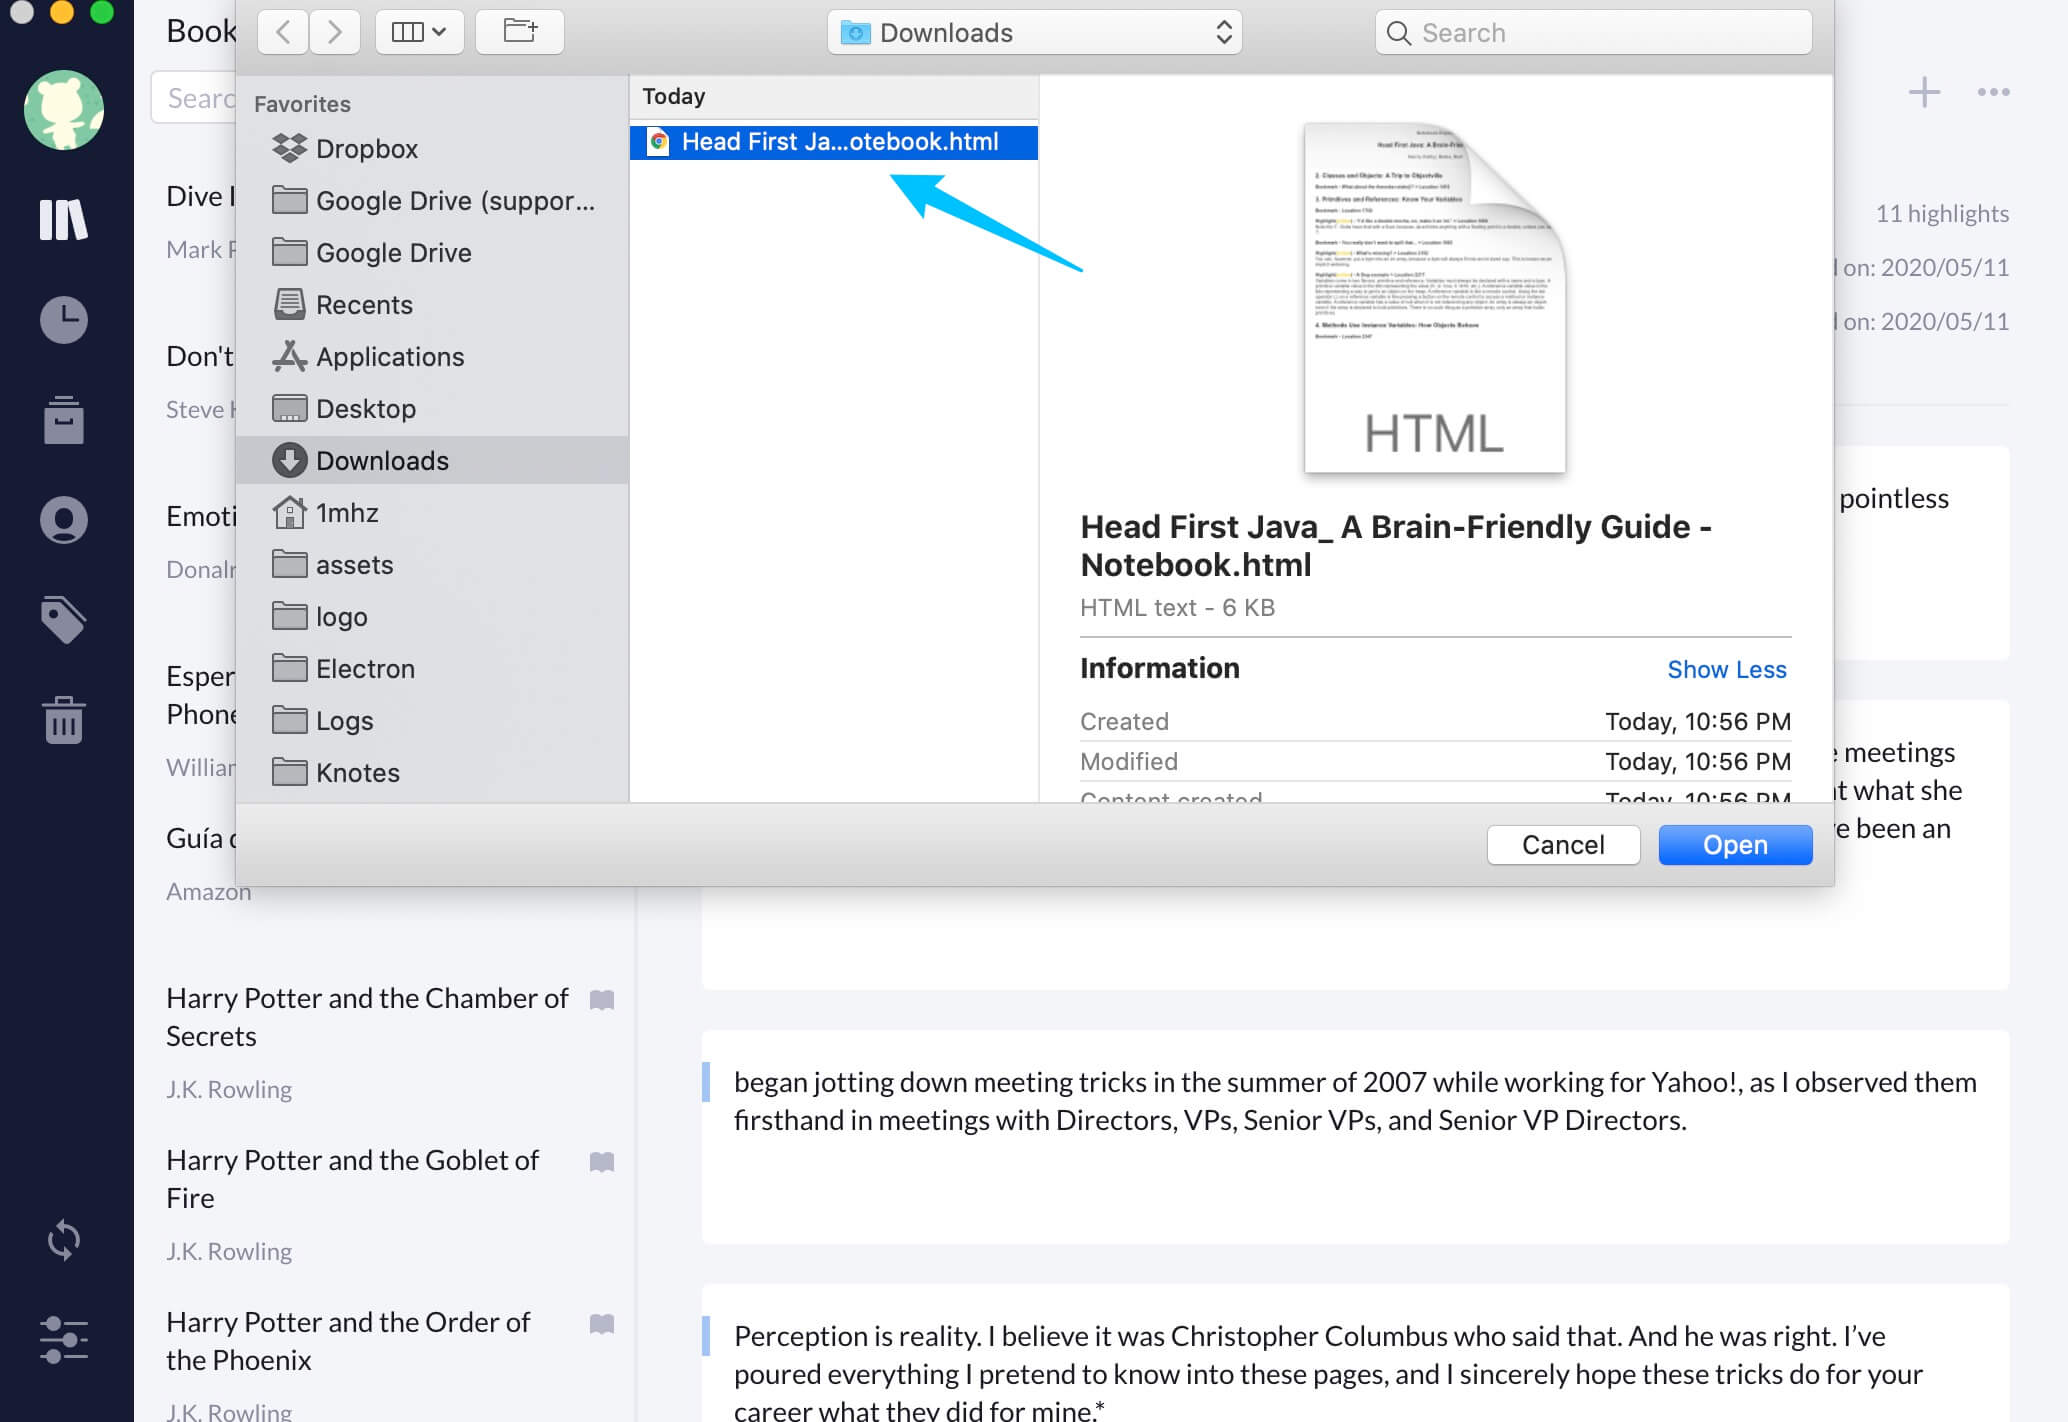The image size is (2068, 1422).
Task: Click the plus add icon in Knotes
Action: click(x=1924, y=92)
